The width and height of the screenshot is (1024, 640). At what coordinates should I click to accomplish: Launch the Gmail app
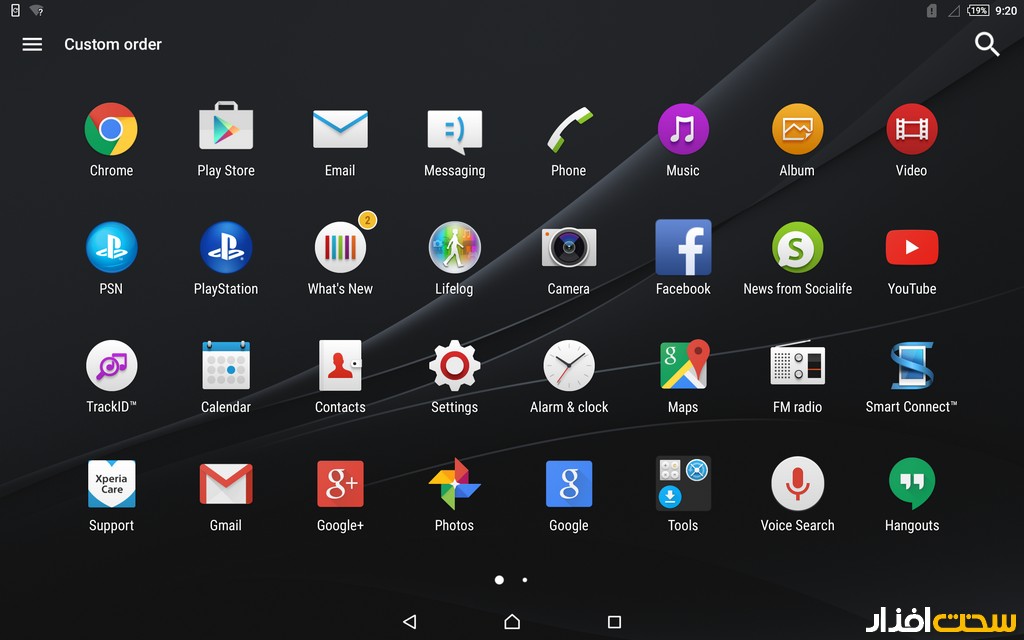(226, 484)
